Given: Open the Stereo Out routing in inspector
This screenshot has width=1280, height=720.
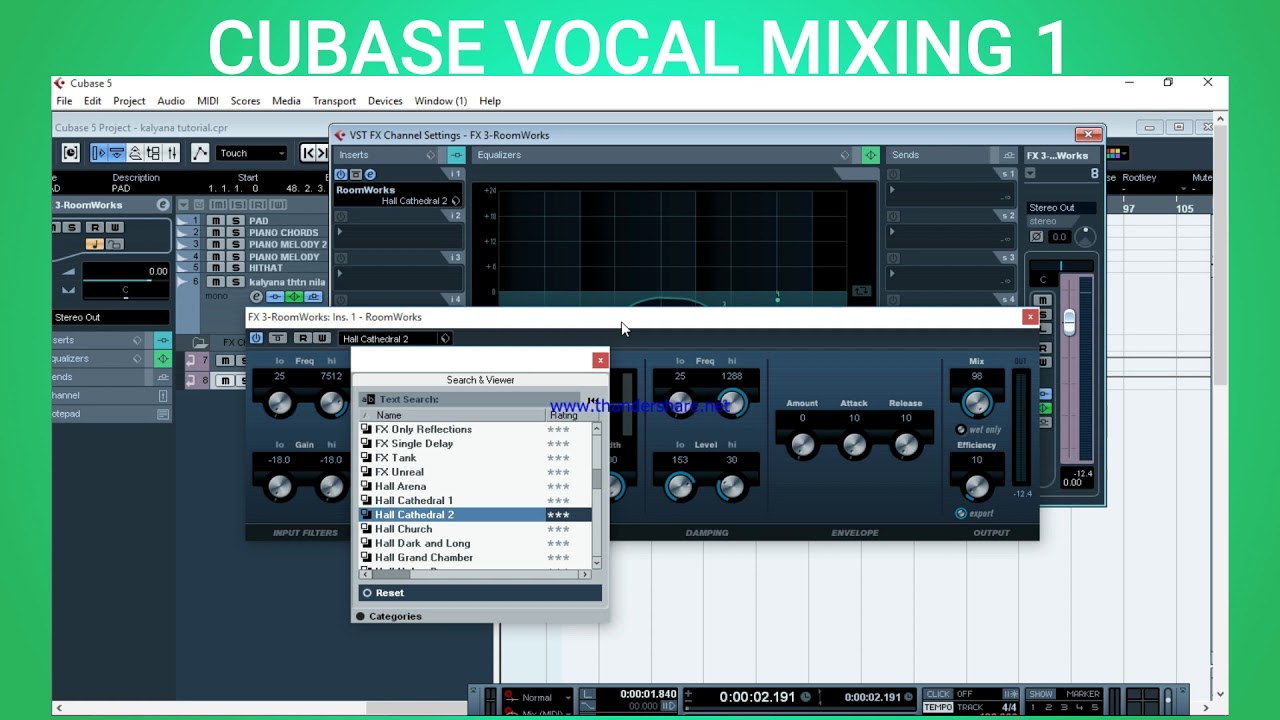Looking at the screenshot, I should tap(110, 317).
